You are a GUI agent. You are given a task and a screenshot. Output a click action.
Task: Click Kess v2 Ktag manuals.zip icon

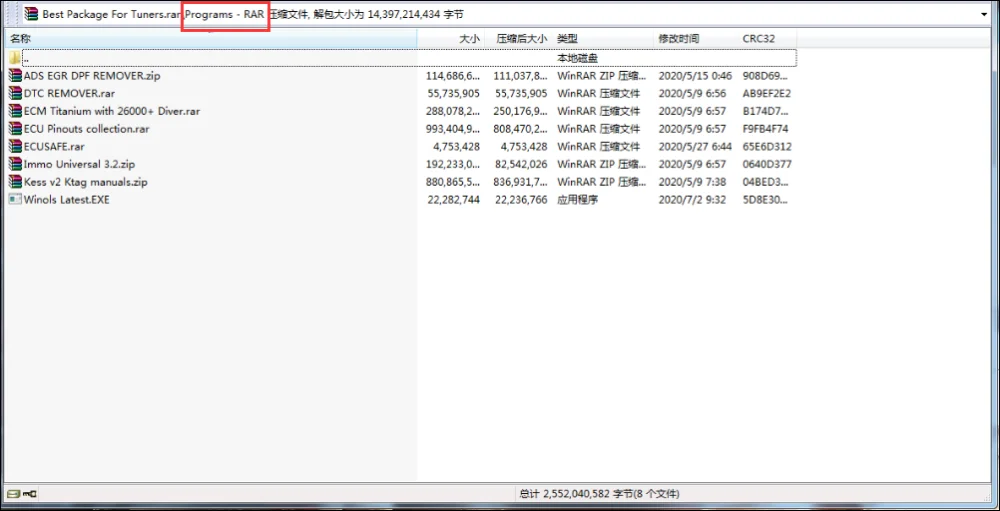click(x=15, y=182)
